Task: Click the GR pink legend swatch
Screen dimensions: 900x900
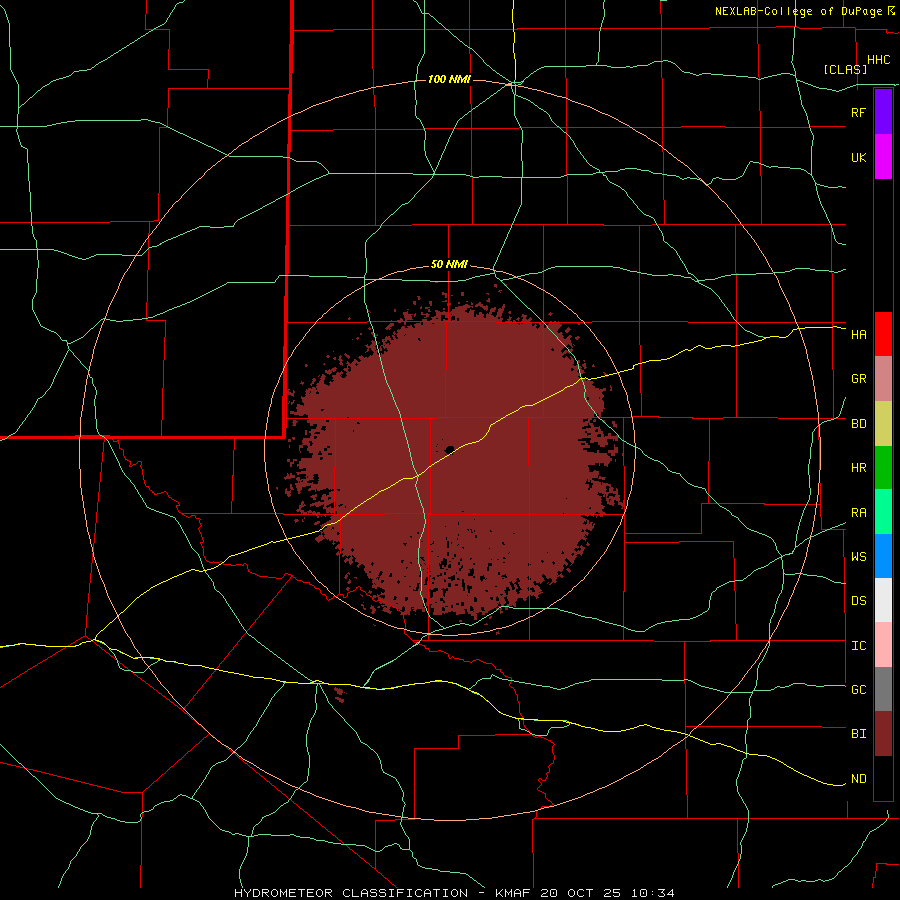Action: [x=883, y=379]
